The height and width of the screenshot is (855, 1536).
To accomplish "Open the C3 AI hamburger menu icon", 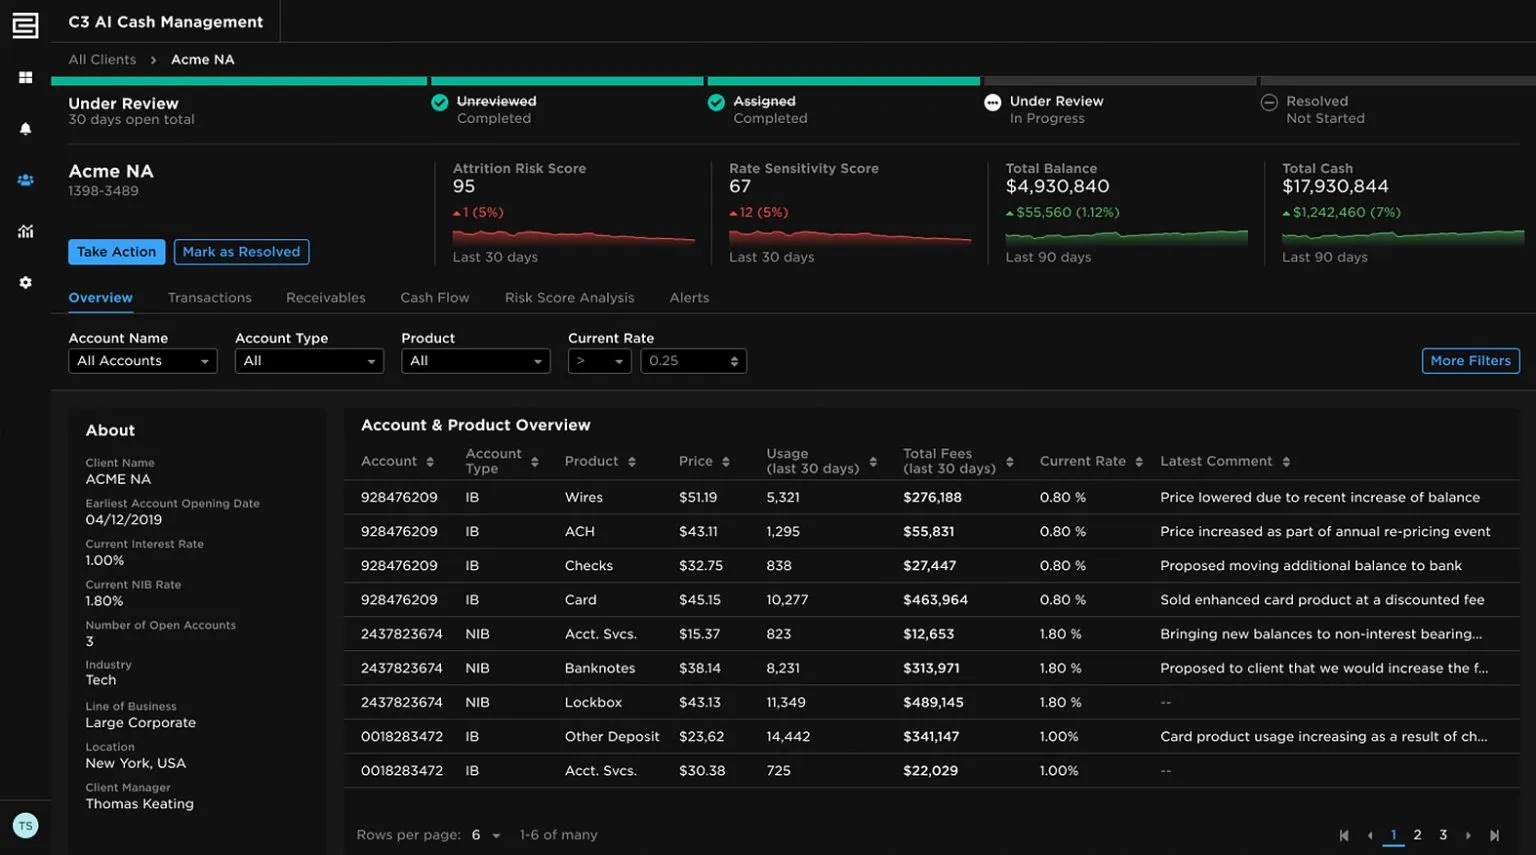I will 25,25.
